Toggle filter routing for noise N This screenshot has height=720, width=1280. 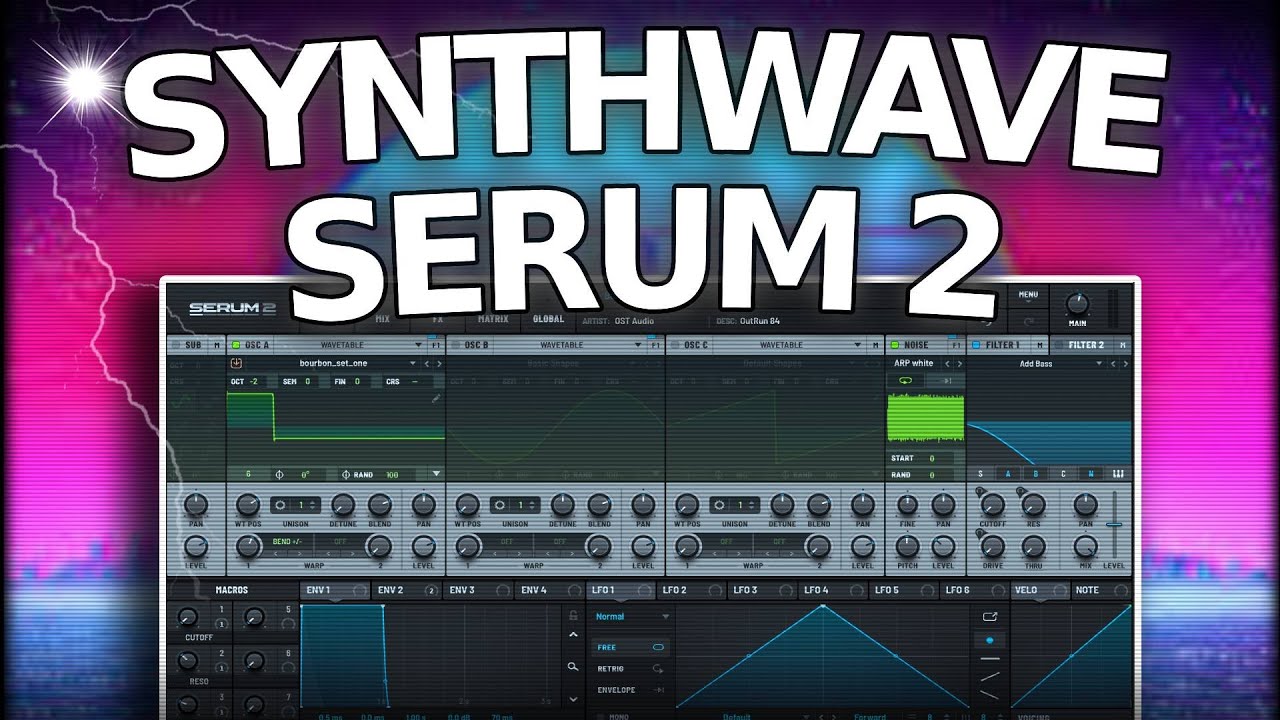pyautogui.click(x=1091, y=474)
